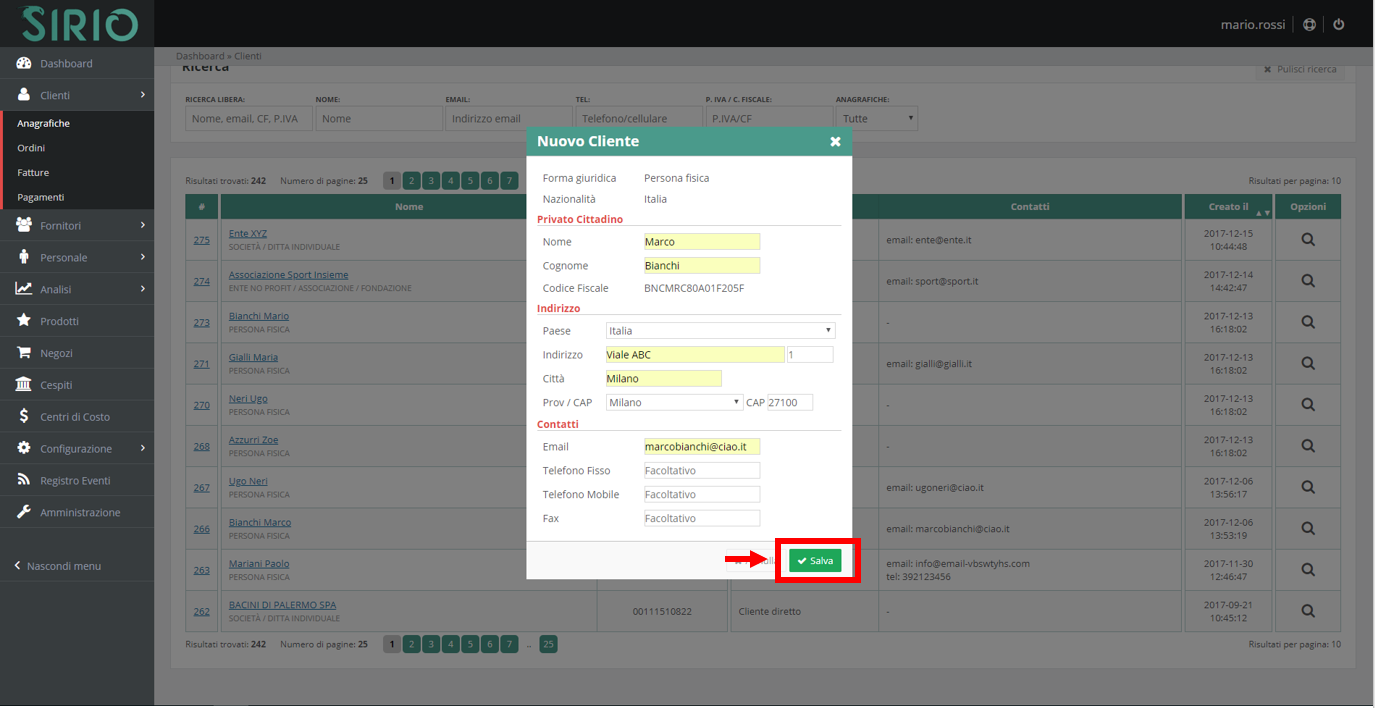The width and height of the screenshot is (1375, 708).
Task: Click the globe language icon
Action: 1310,24
